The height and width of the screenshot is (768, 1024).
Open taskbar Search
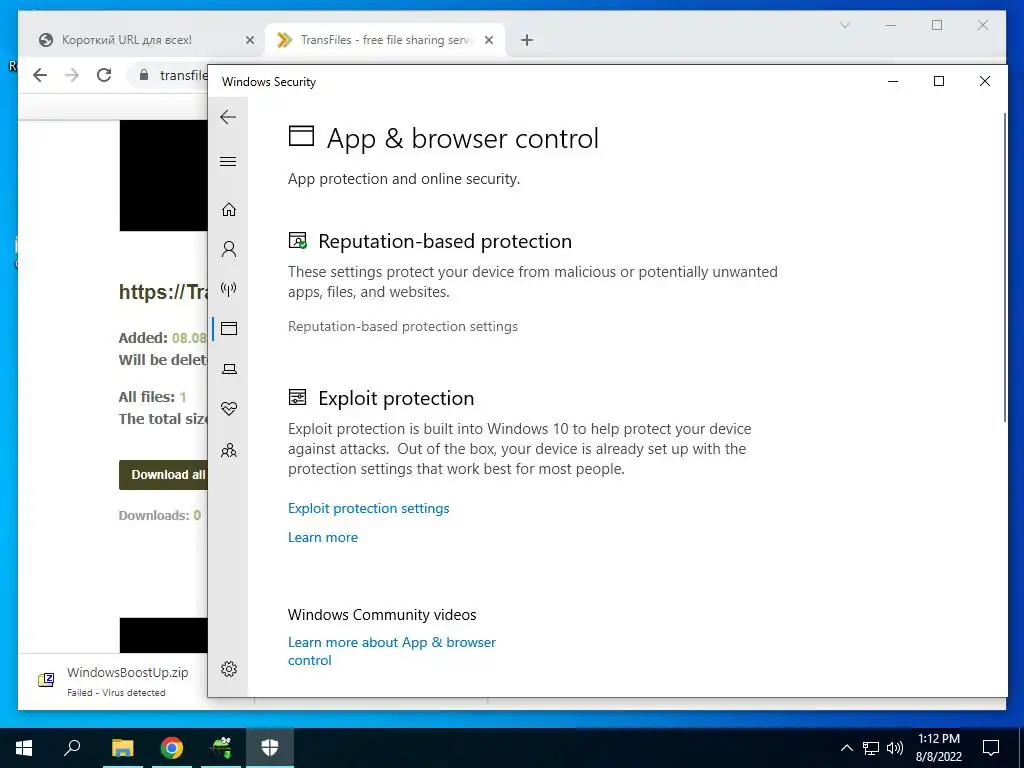[x=72, y=748]
